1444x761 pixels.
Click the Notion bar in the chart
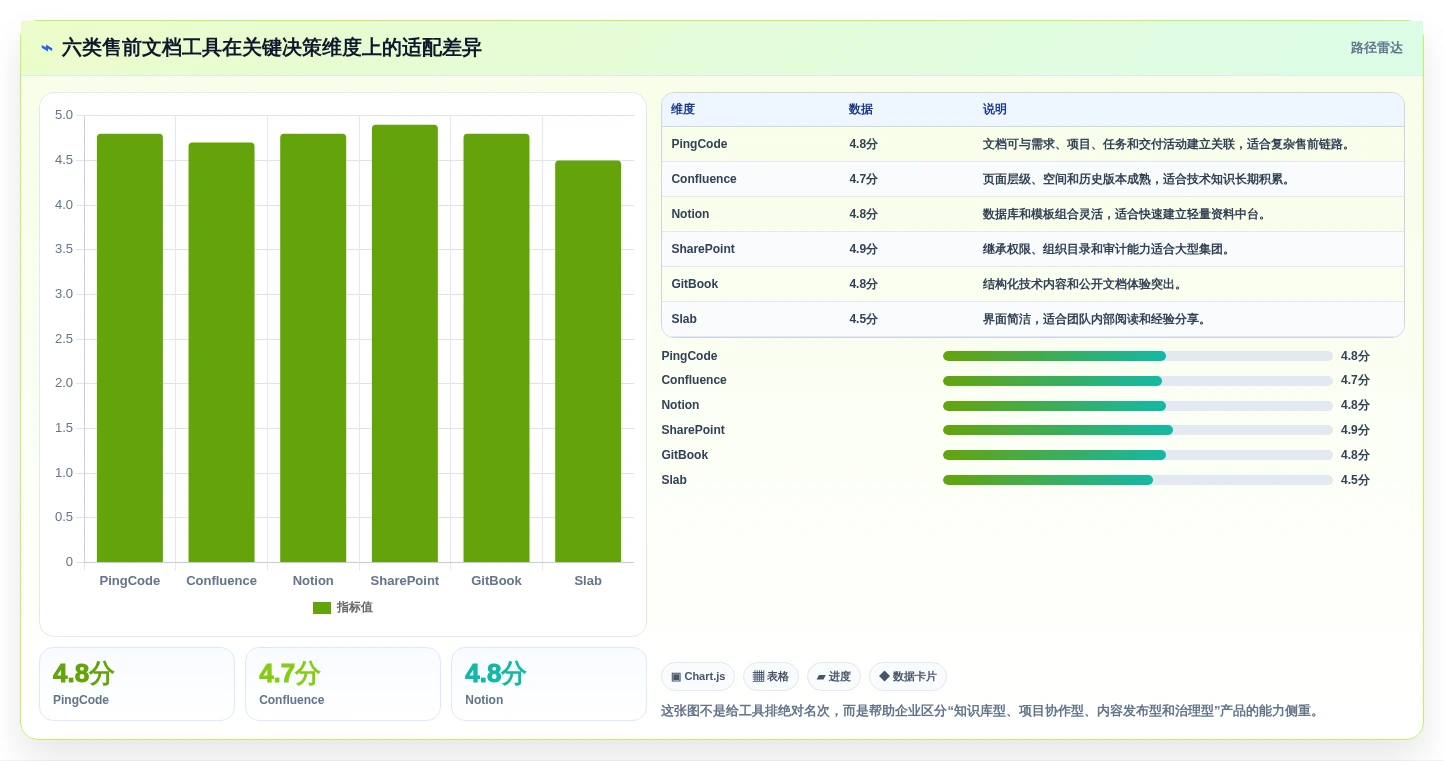click(313, 348)
